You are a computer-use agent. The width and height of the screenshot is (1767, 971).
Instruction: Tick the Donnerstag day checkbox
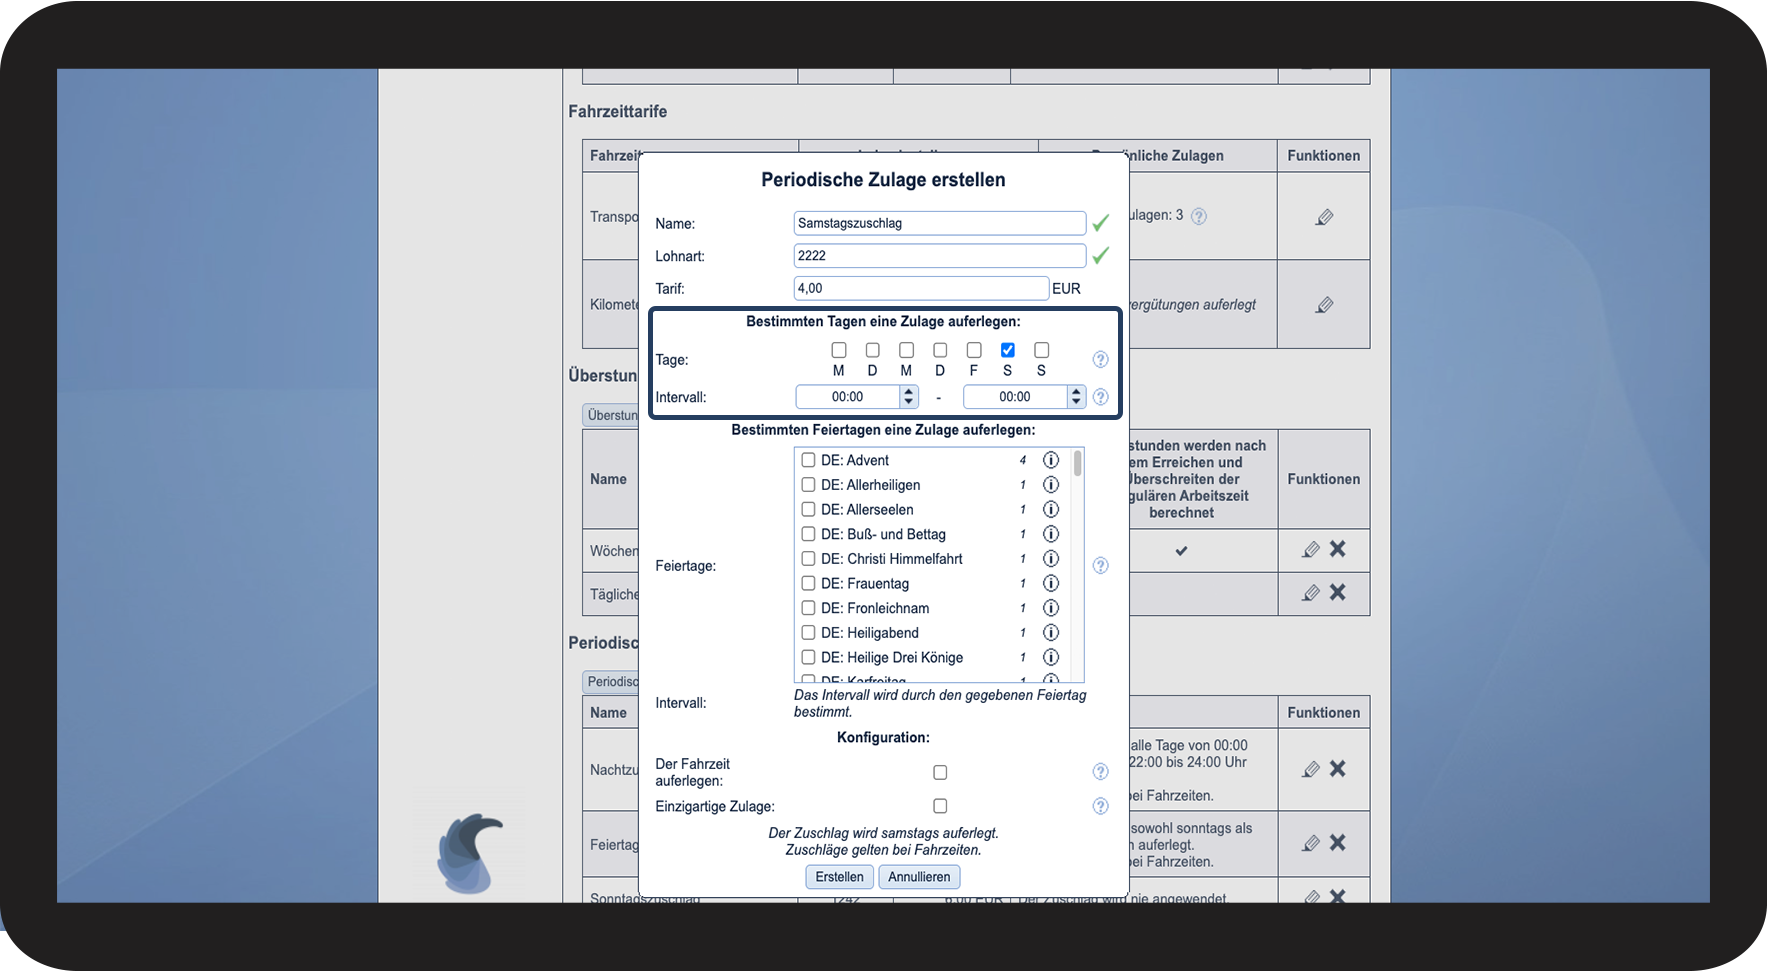click(x=940, y=350)
